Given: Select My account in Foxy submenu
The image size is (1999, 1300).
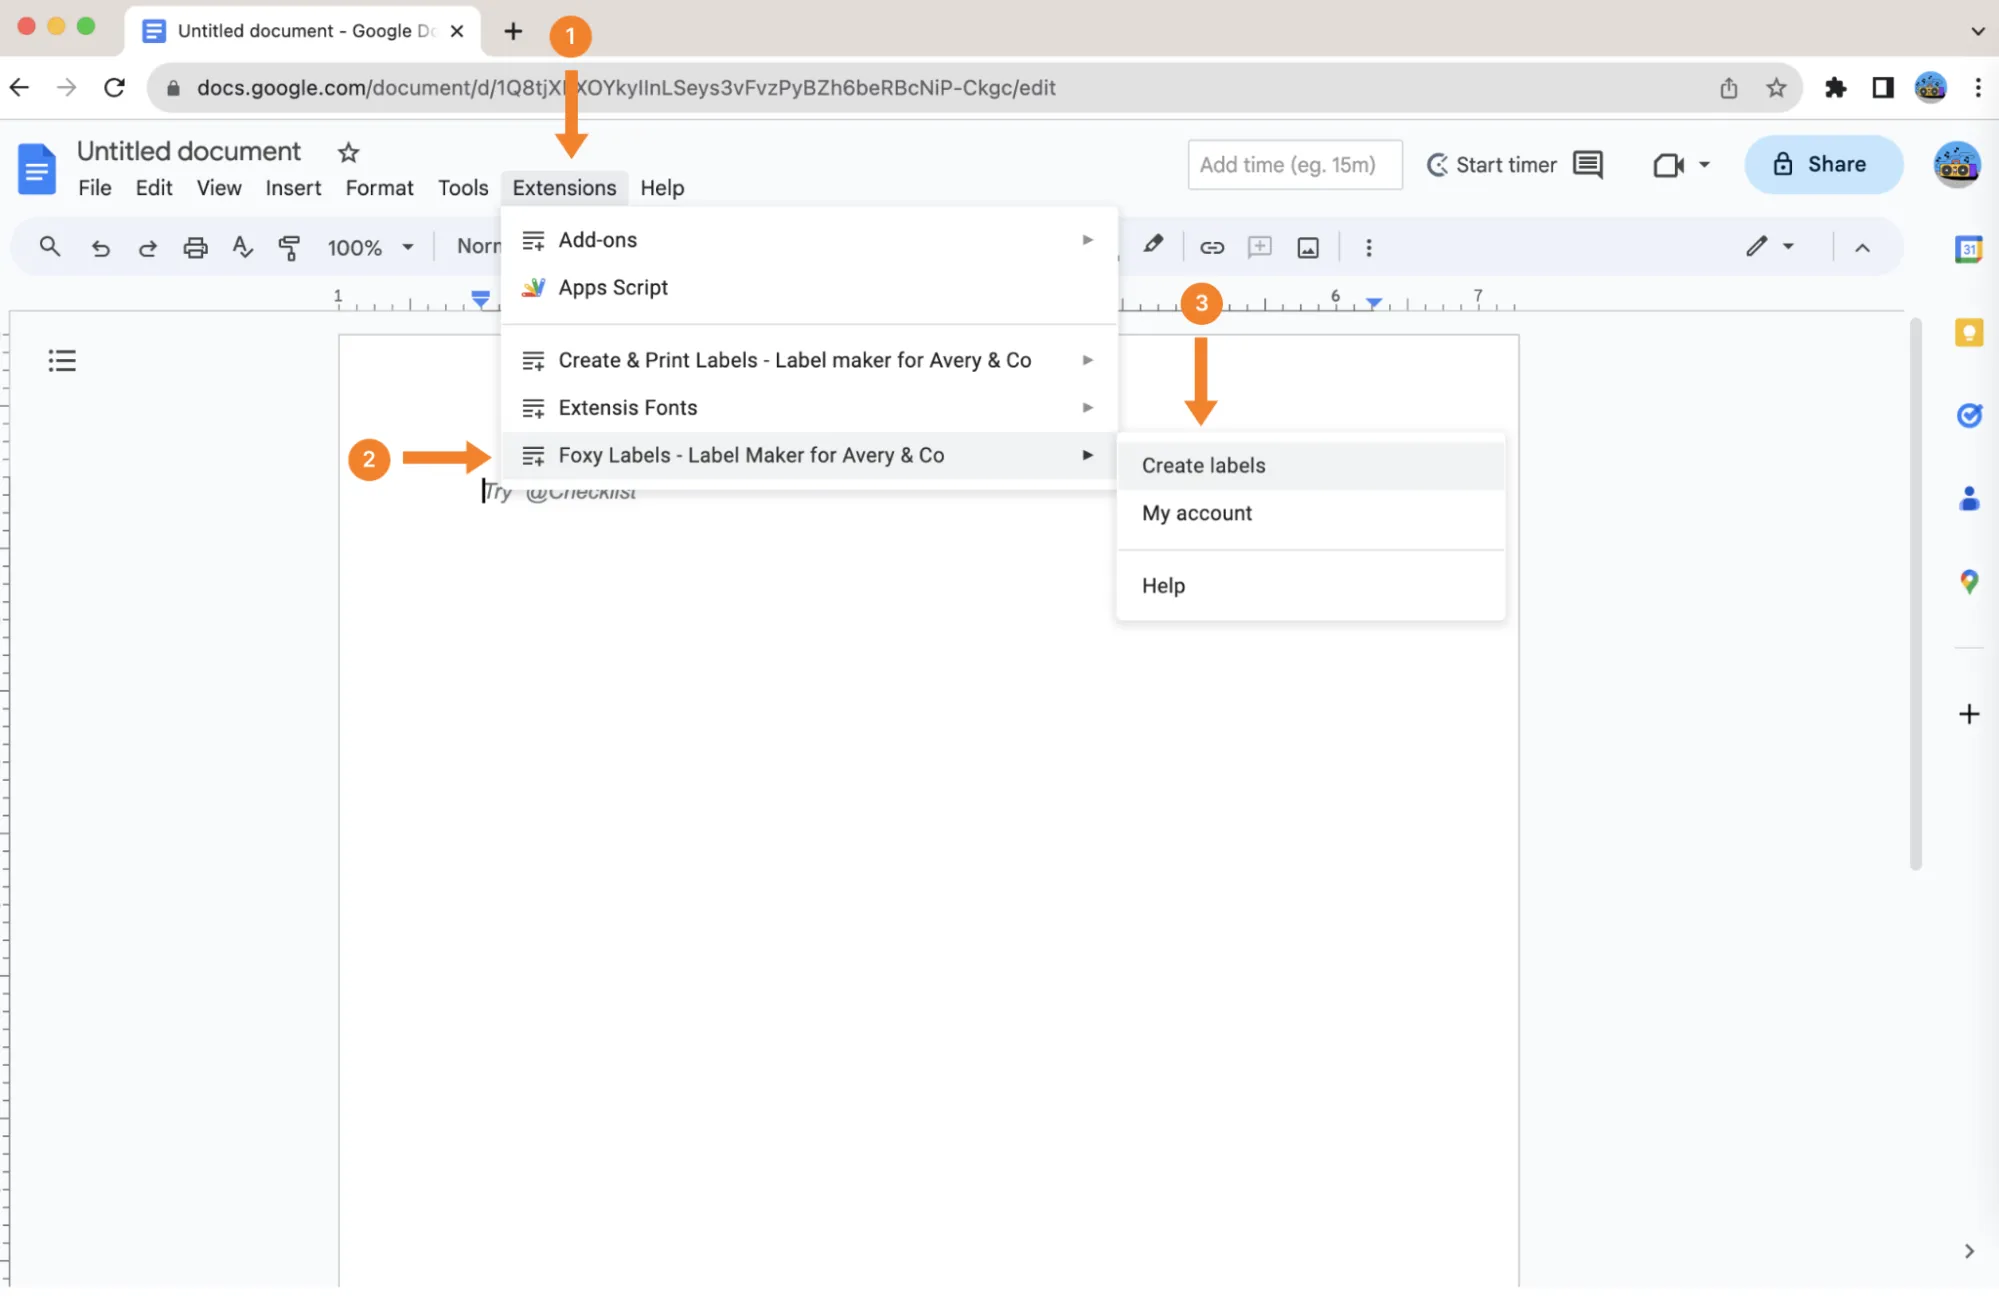Looking at the screenshot, I should pos(1310,513).
